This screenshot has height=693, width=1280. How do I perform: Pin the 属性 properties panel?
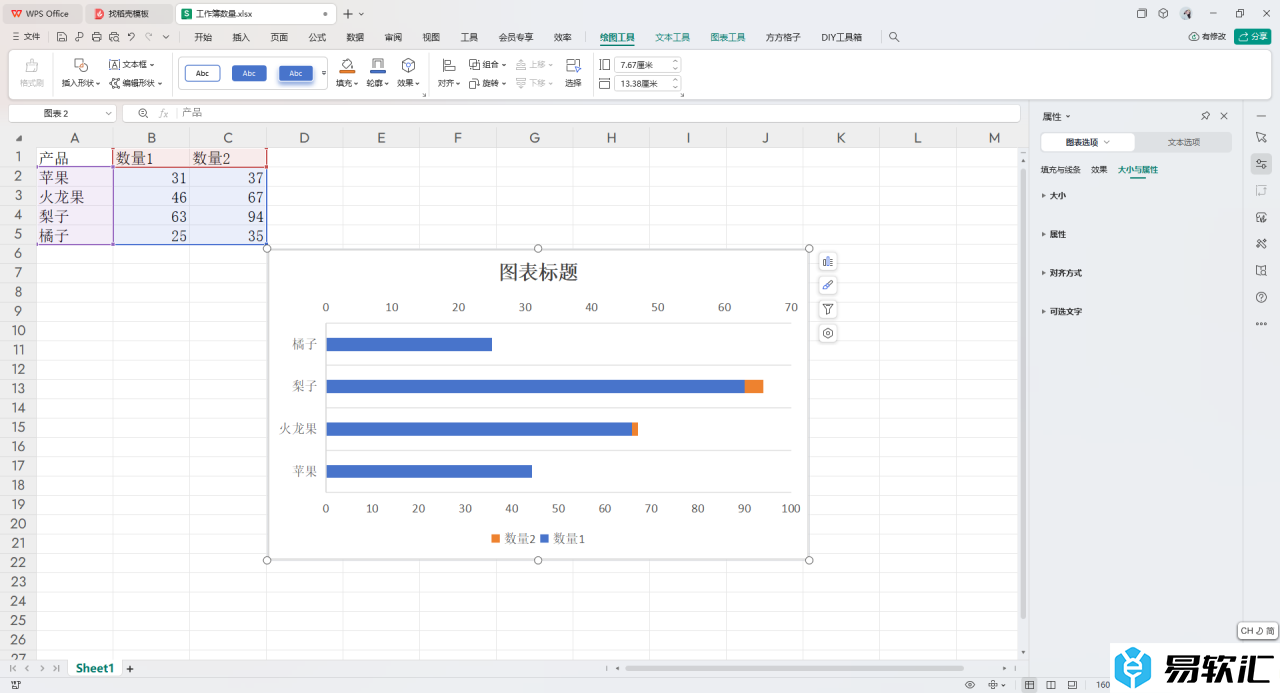1206,116
